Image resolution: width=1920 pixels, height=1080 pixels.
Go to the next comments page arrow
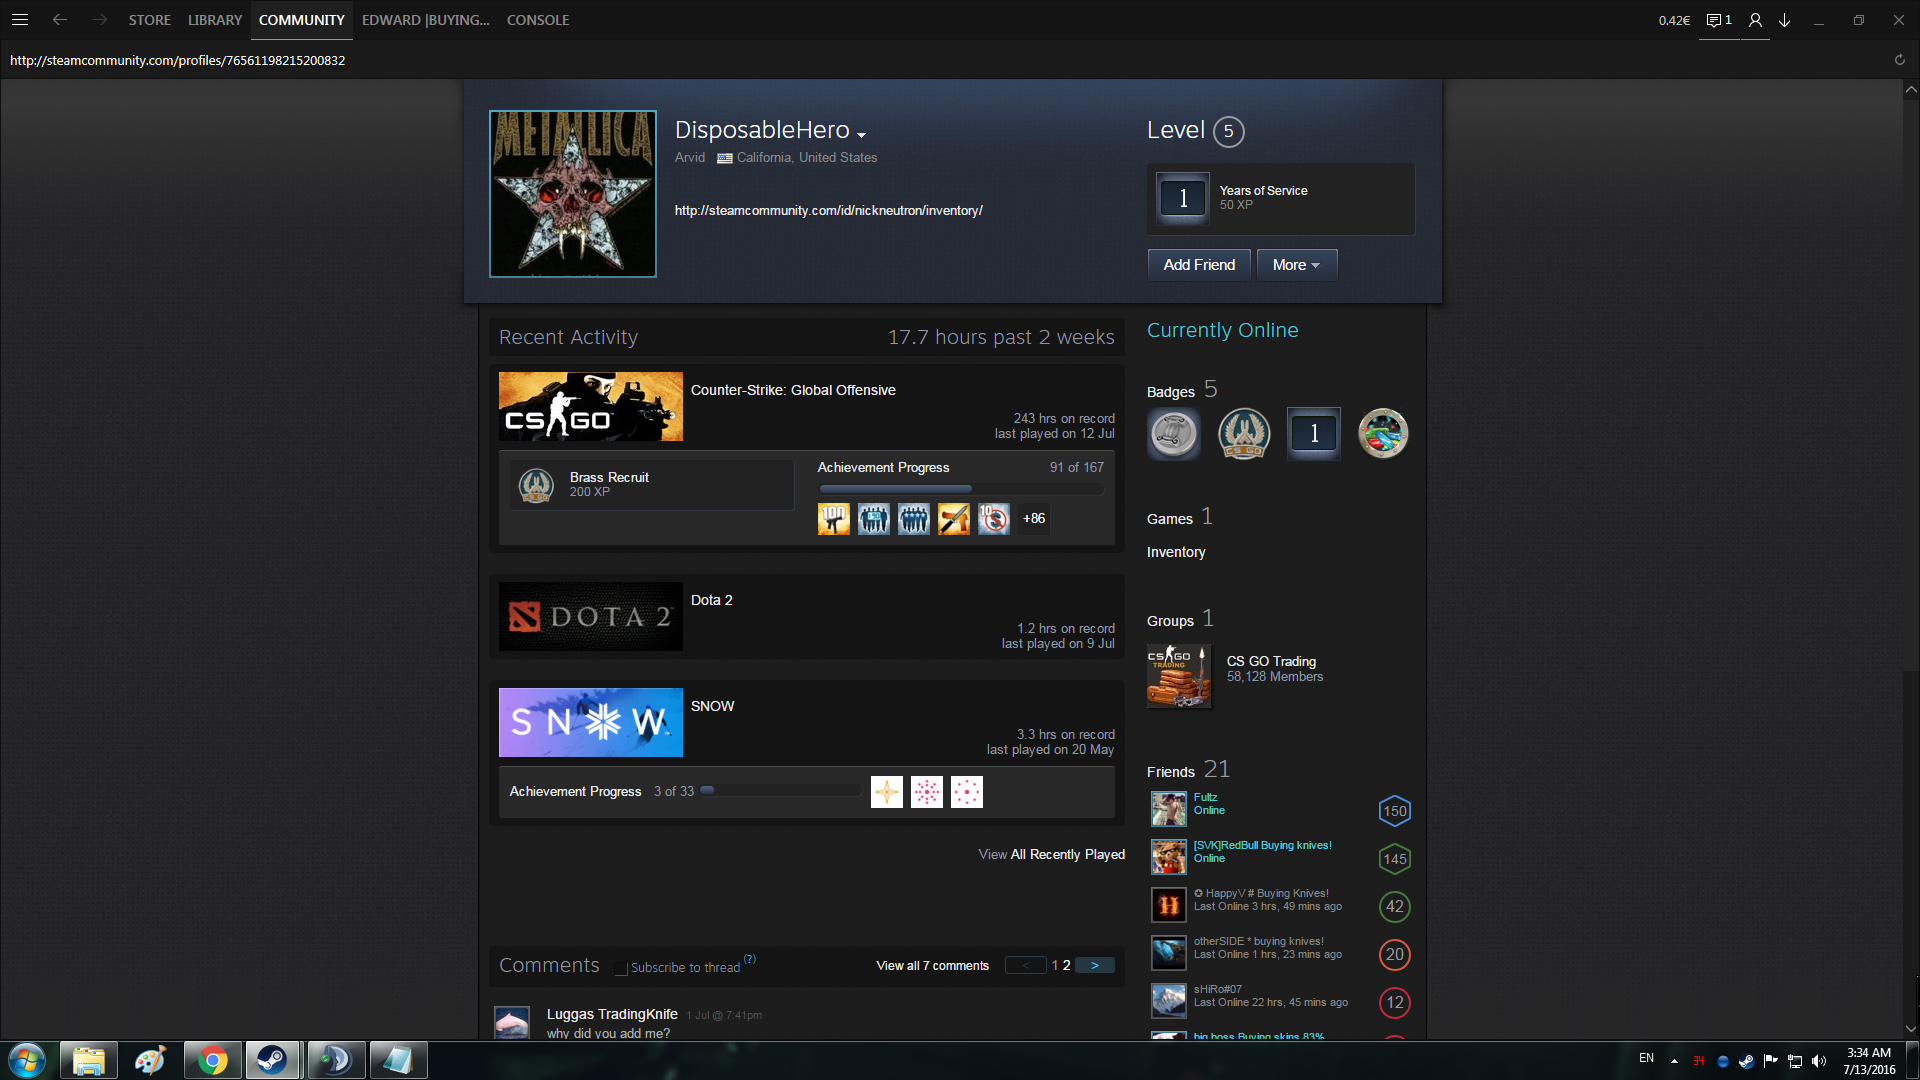[1094, 965]
